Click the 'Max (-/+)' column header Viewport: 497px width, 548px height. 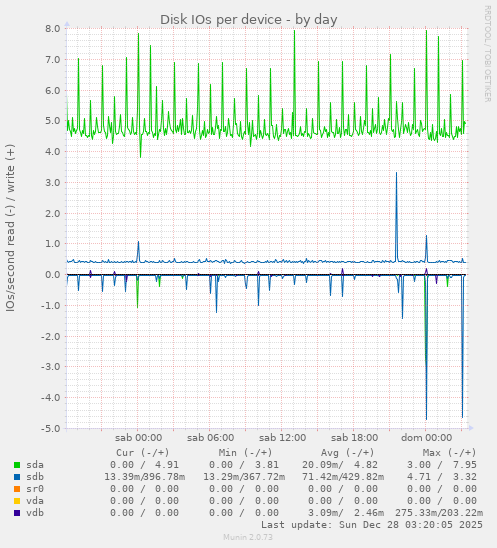[x=450, y=453]
